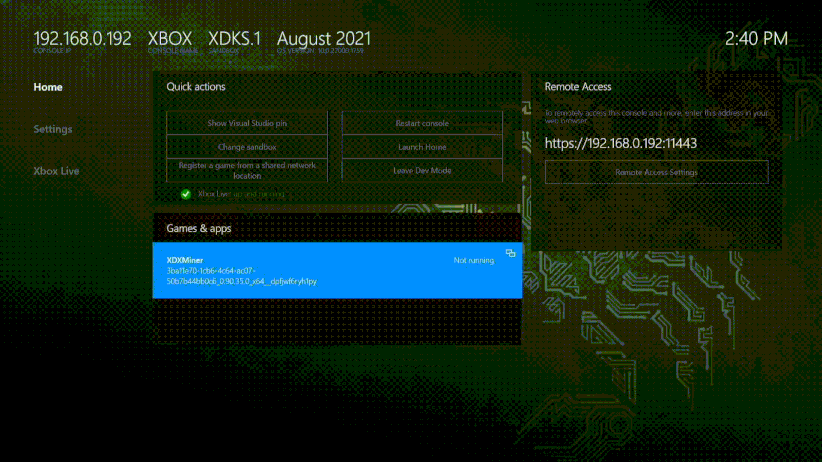Image resolution: width=822 pixels, height=462 pixels.
Task: Click the Change sandbox button
Action: point(247,147)
